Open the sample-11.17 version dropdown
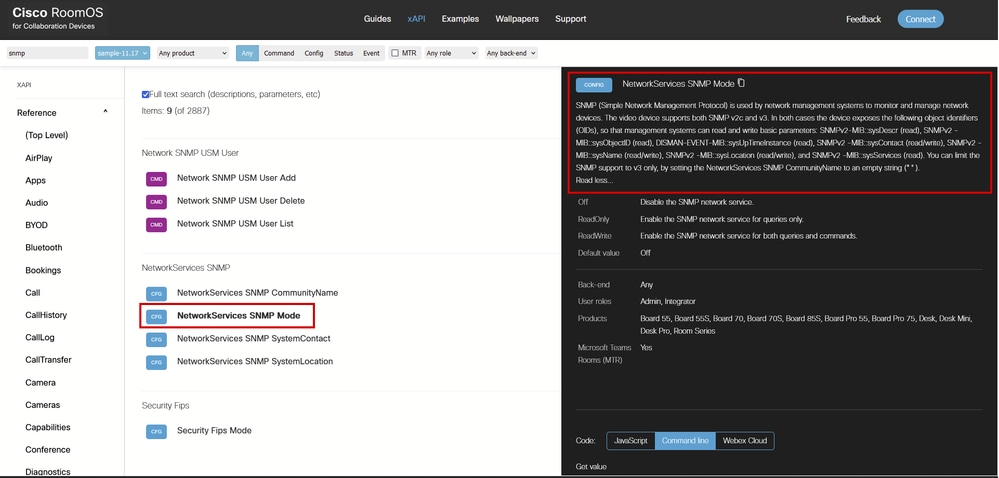Viewport: 999px width, 478px height. [122, 54]
